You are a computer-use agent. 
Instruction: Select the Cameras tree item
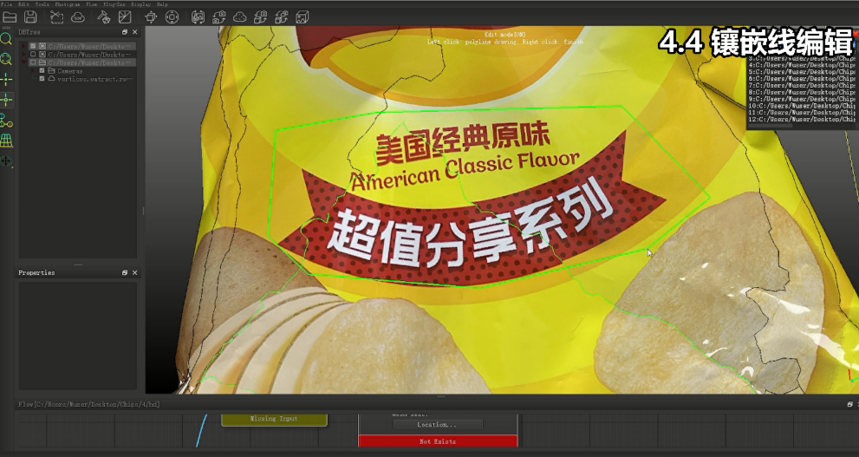point(70,71)
